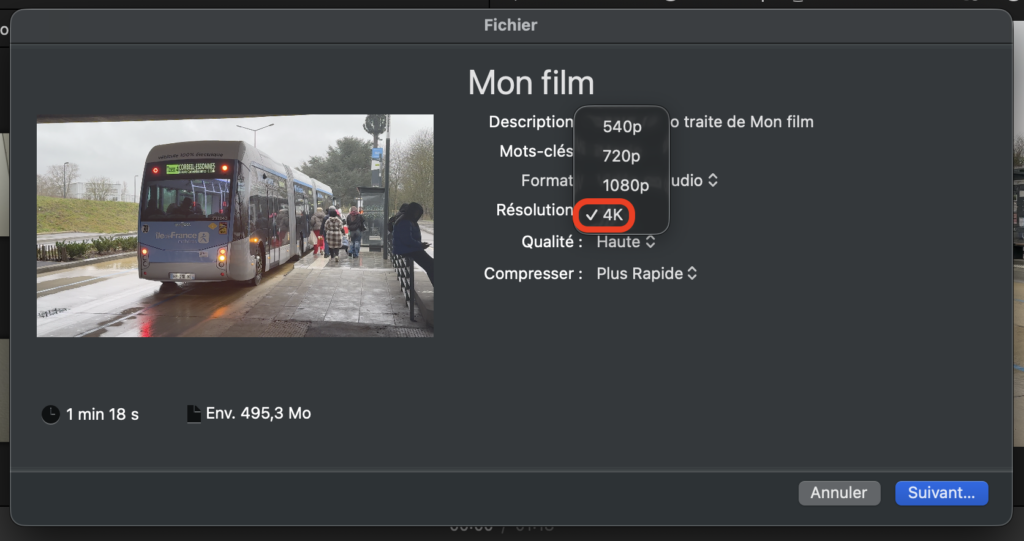1024x541 pixels.
Task: Click the Suivant... button
Action: [941, 493]
